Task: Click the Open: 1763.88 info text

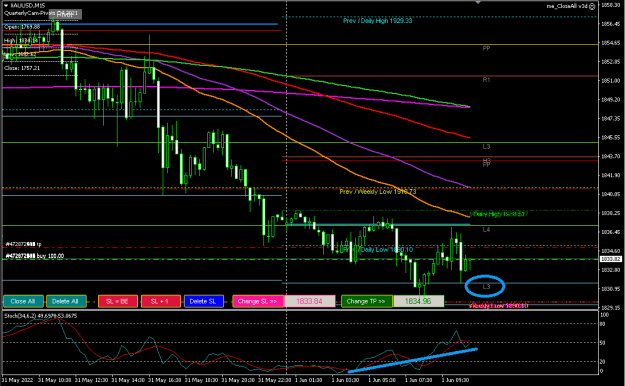Action: click(x=22, y=27)
